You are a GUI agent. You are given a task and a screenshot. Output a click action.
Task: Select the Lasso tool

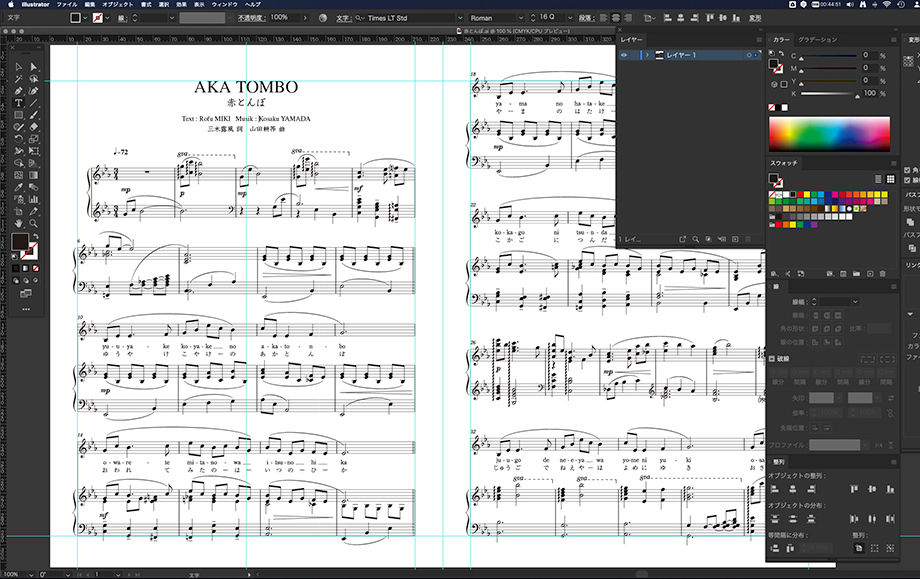tap(33, 79)
